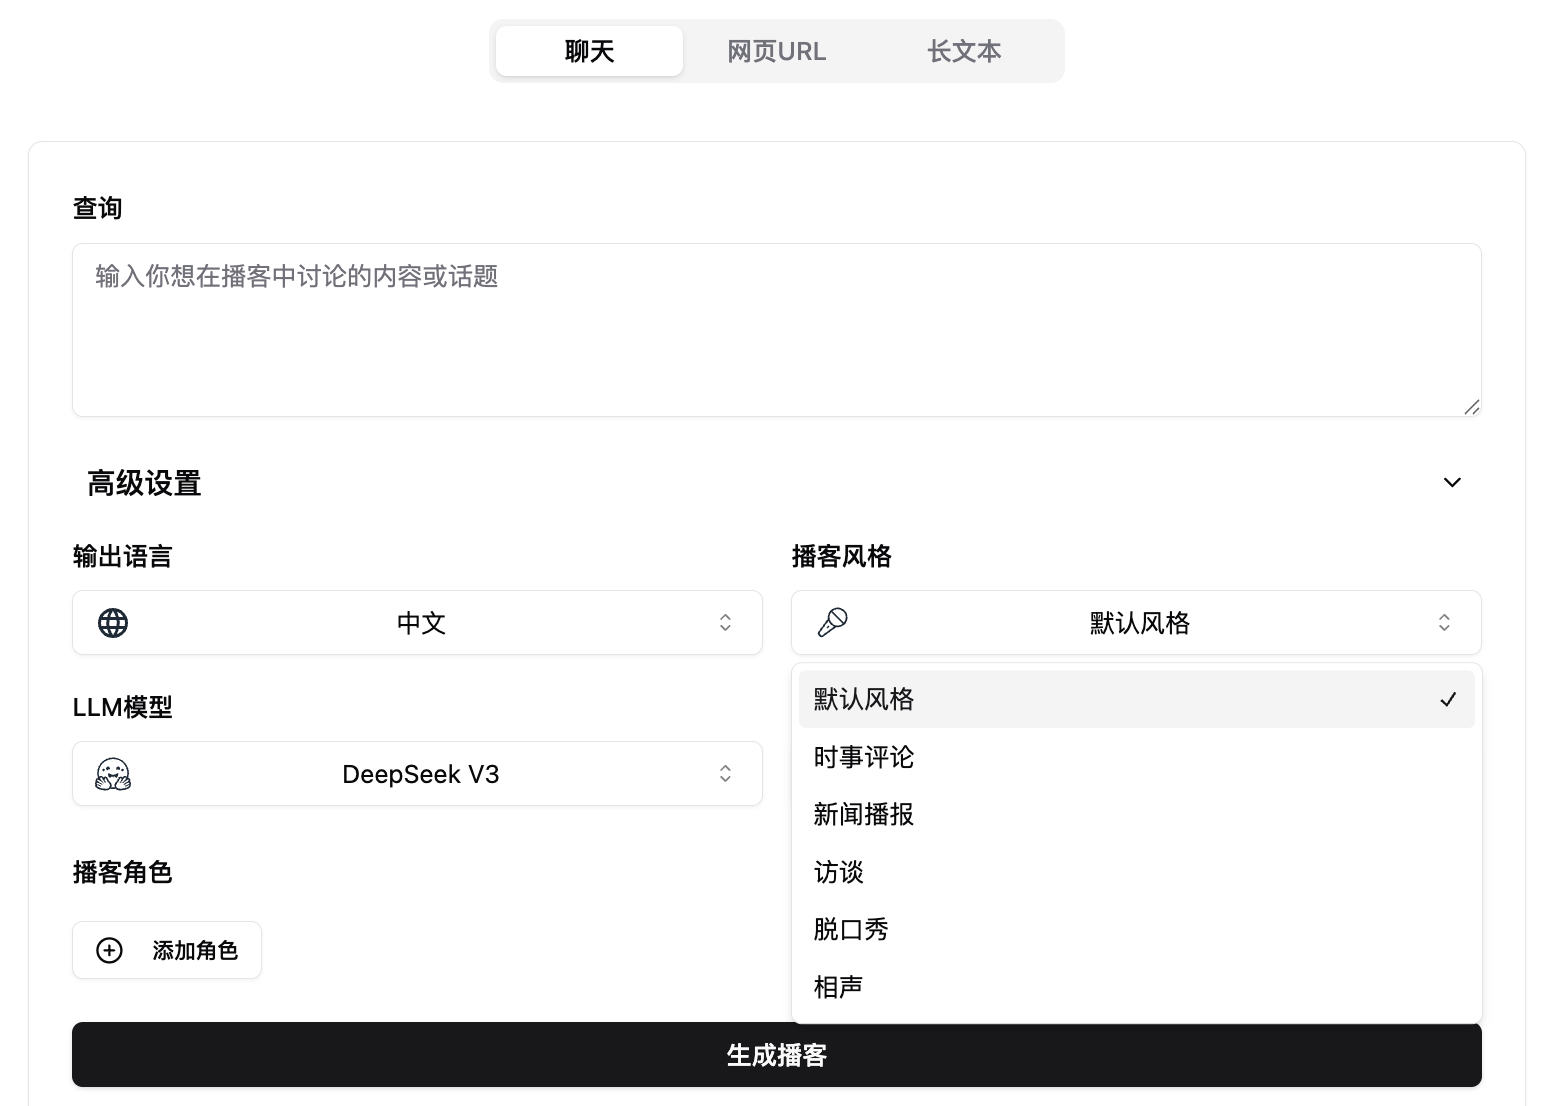Click the microphone icon in podcast style
This screenshot has height=1106, width=1562.
coord(832,623)
